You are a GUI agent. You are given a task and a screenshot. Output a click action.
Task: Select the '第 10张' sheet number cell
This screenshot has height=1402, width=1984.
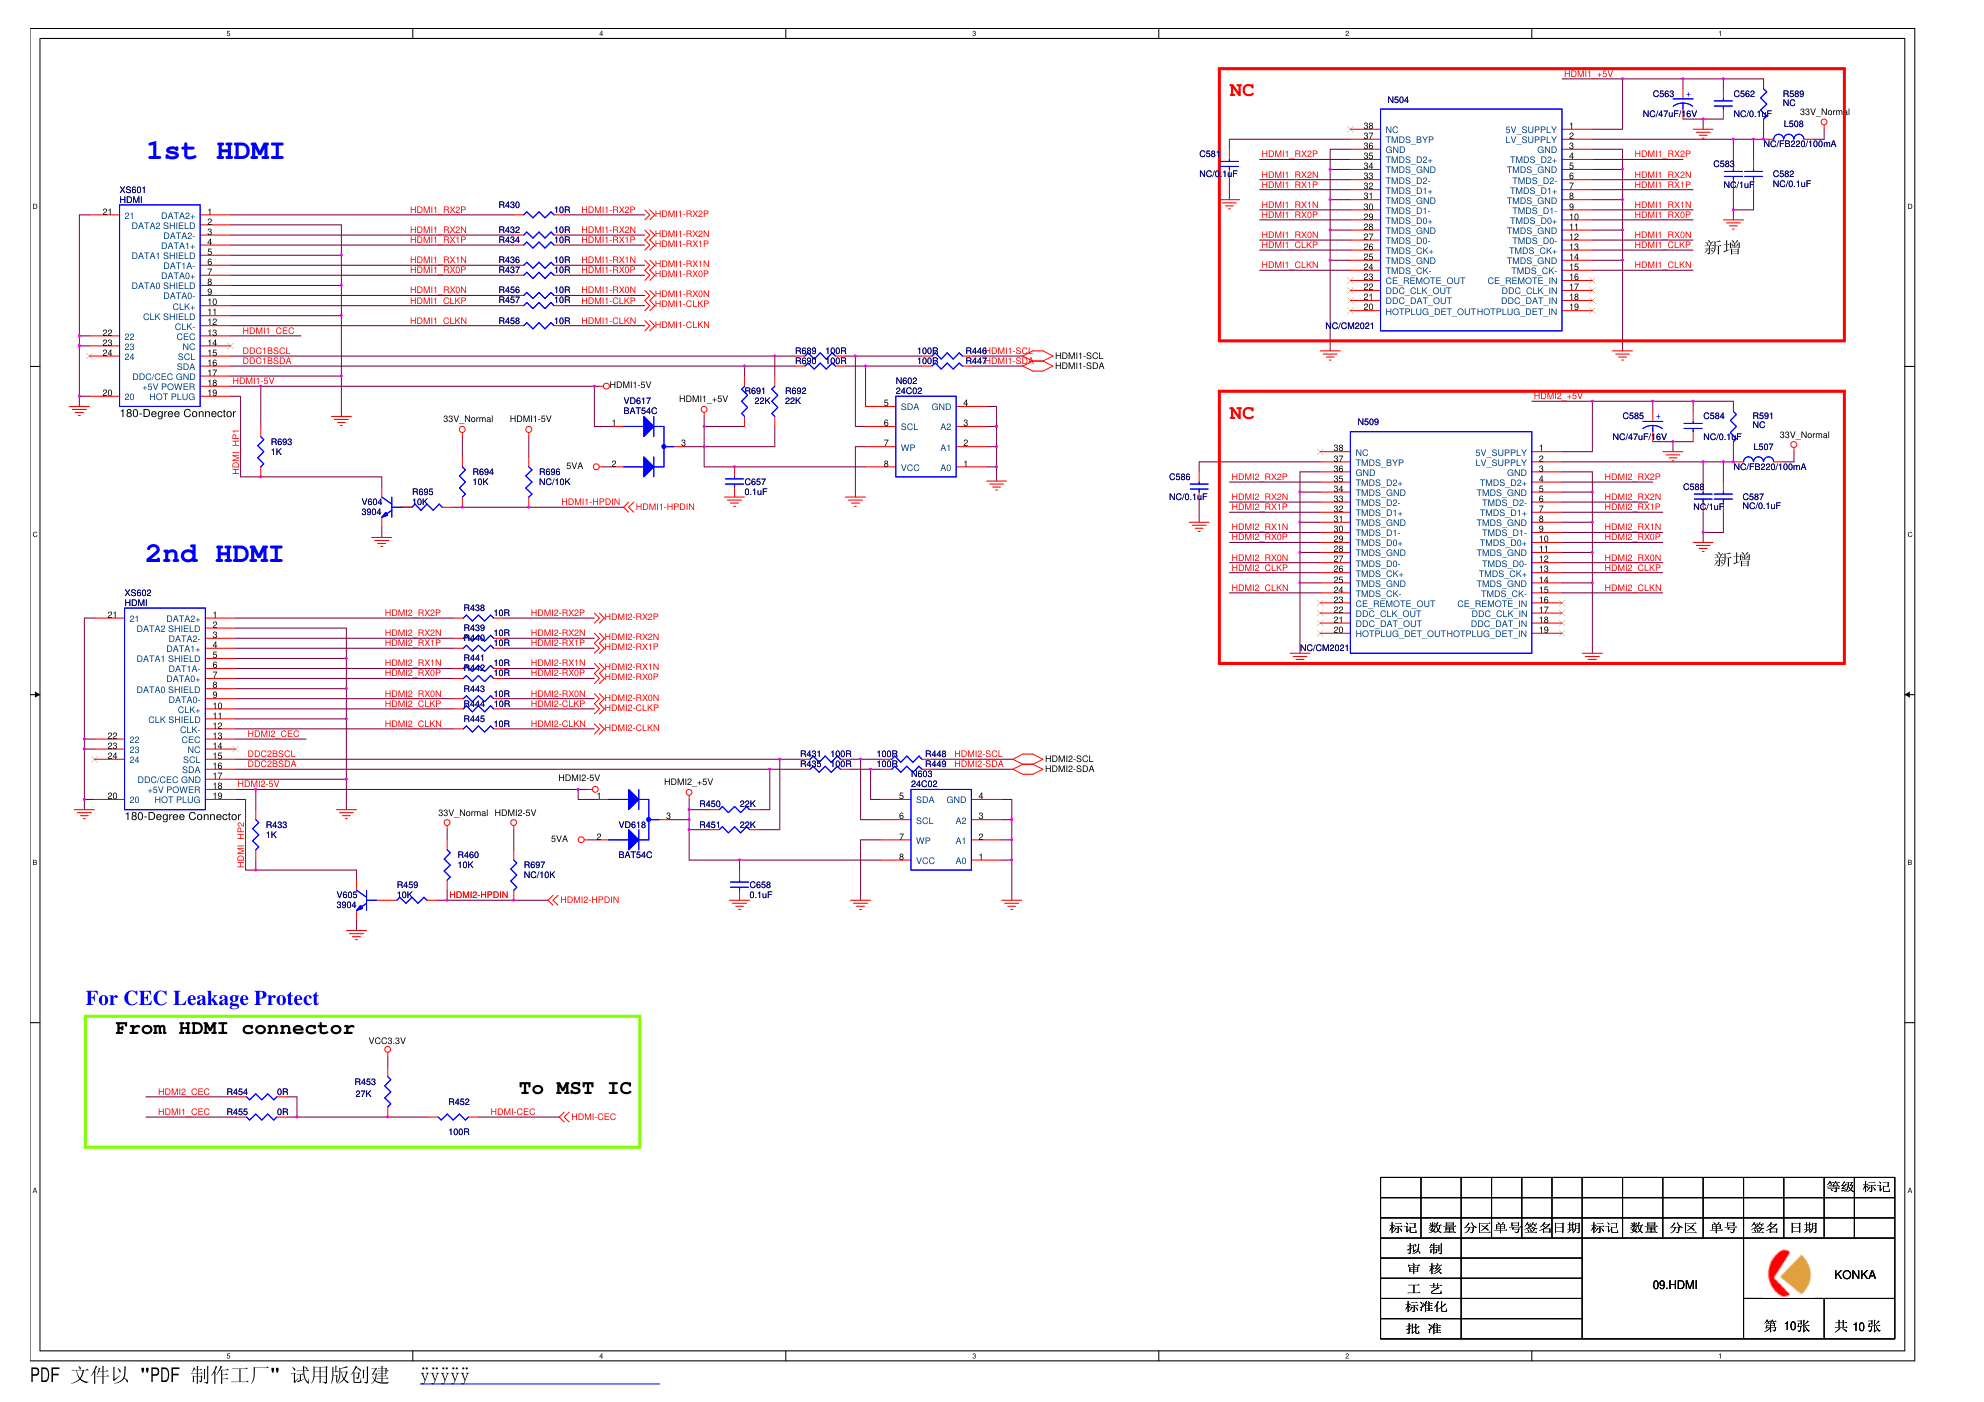coord(1784,1319)
